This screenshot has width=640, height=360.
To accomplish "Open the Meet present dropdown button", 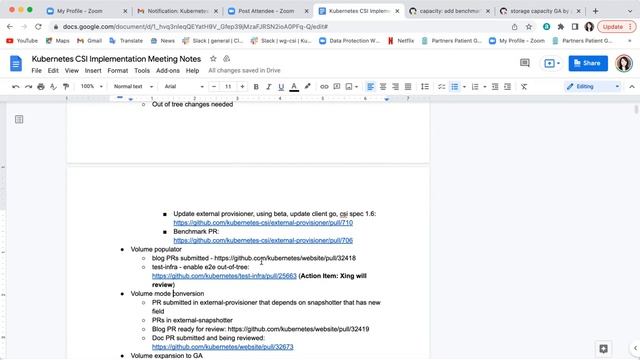I will 552,63.
